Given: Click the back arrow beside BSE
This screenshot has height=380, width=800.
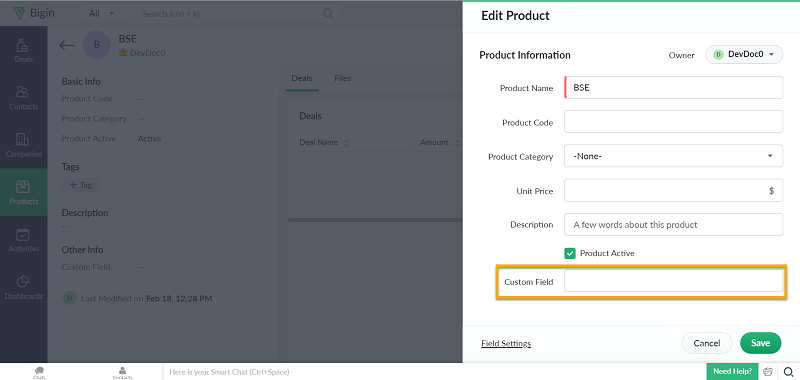Looking at the screenshot, I should (x=67, y=45).
